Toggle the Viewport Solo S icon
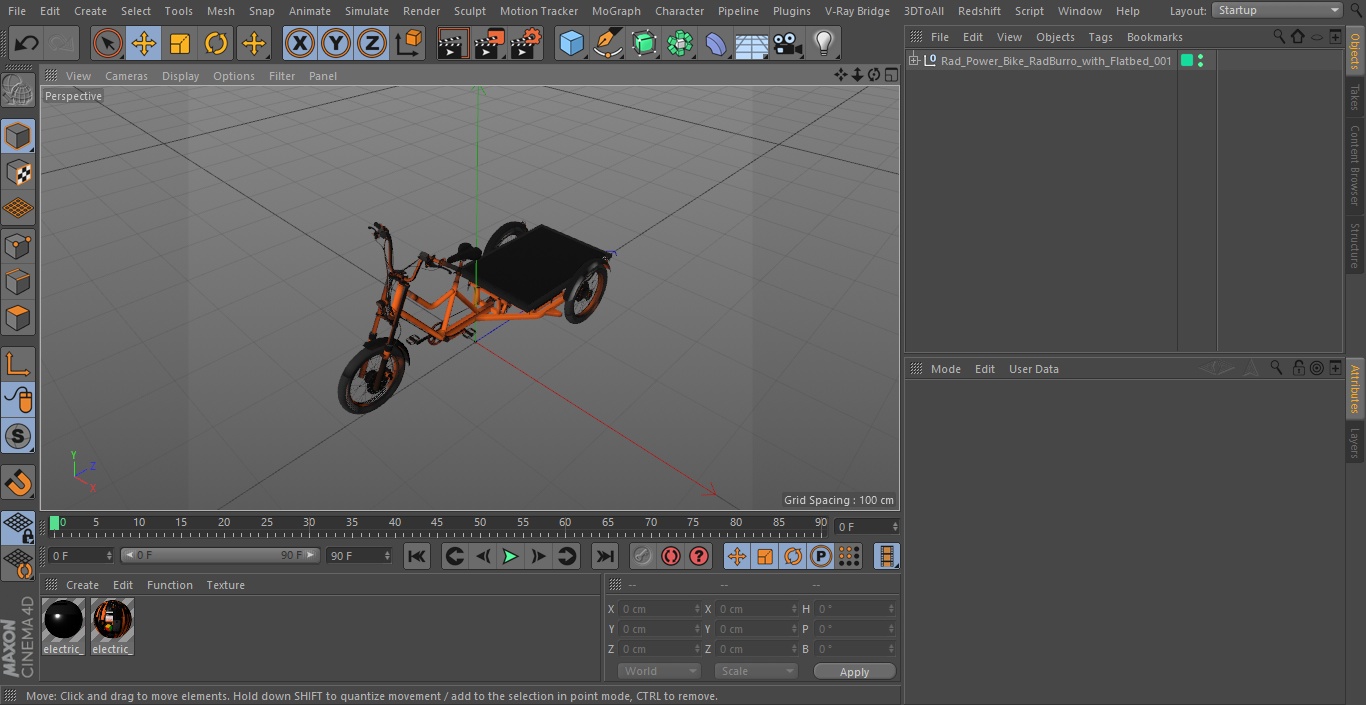Screen dimensions: 1366x705 pos(18,436)
